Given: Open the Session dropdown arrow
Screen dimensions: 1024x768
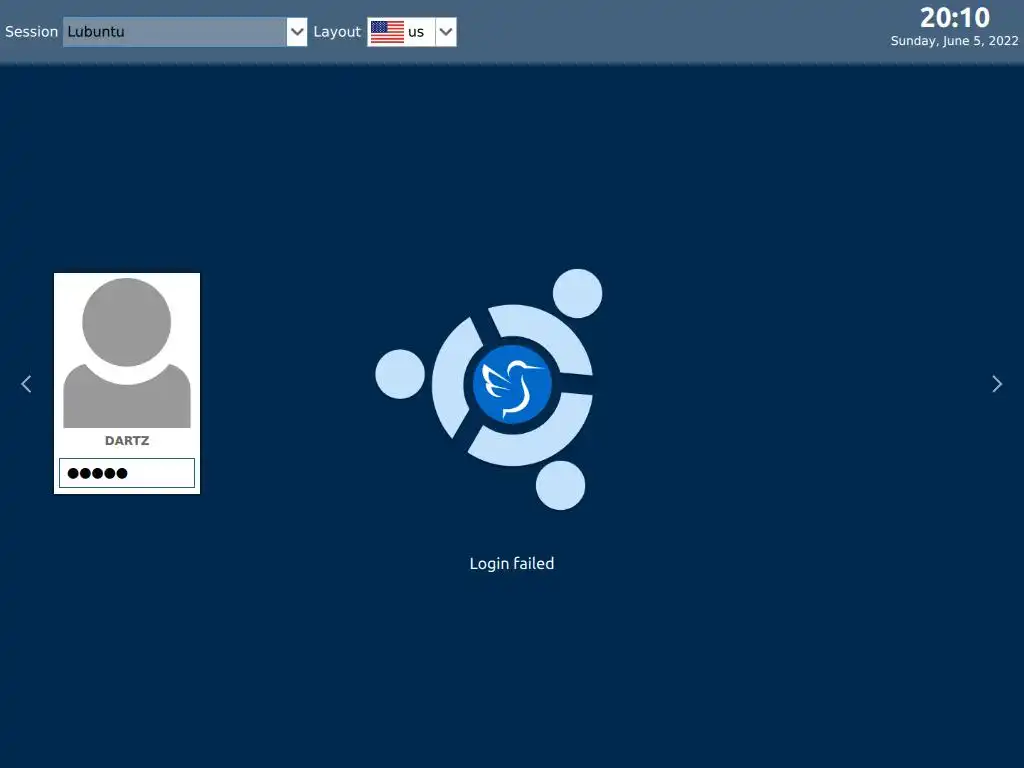Looking at the screenshot, I should [296, 31].
